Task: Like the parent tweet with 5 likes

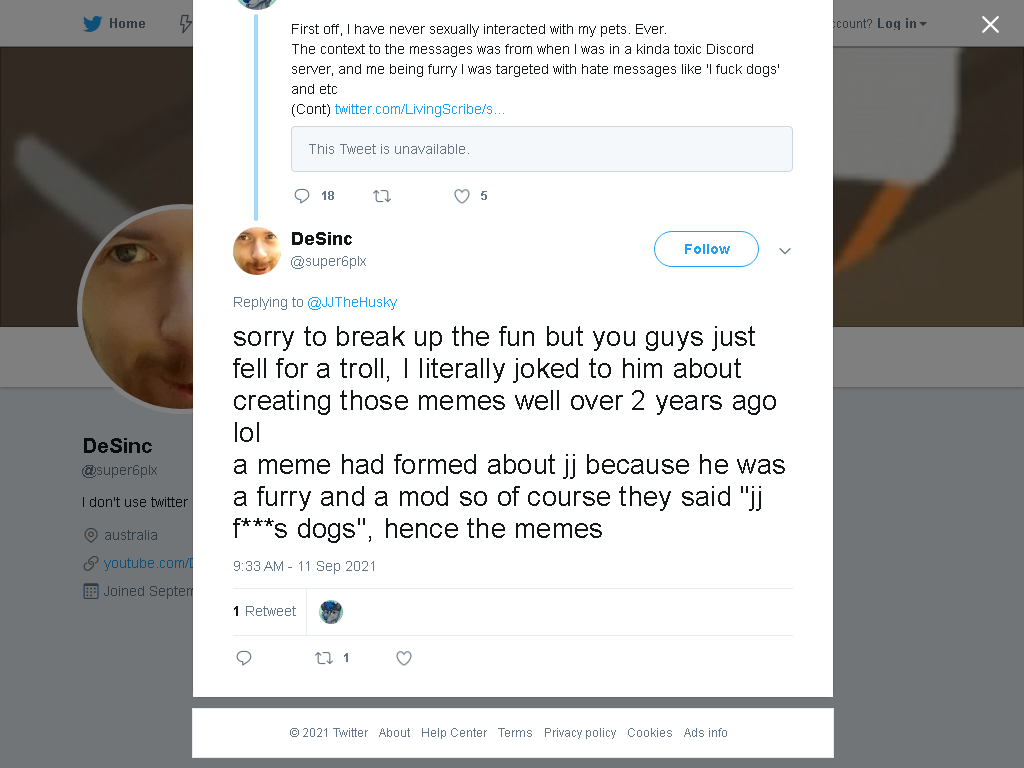Action: coord(462,196)
